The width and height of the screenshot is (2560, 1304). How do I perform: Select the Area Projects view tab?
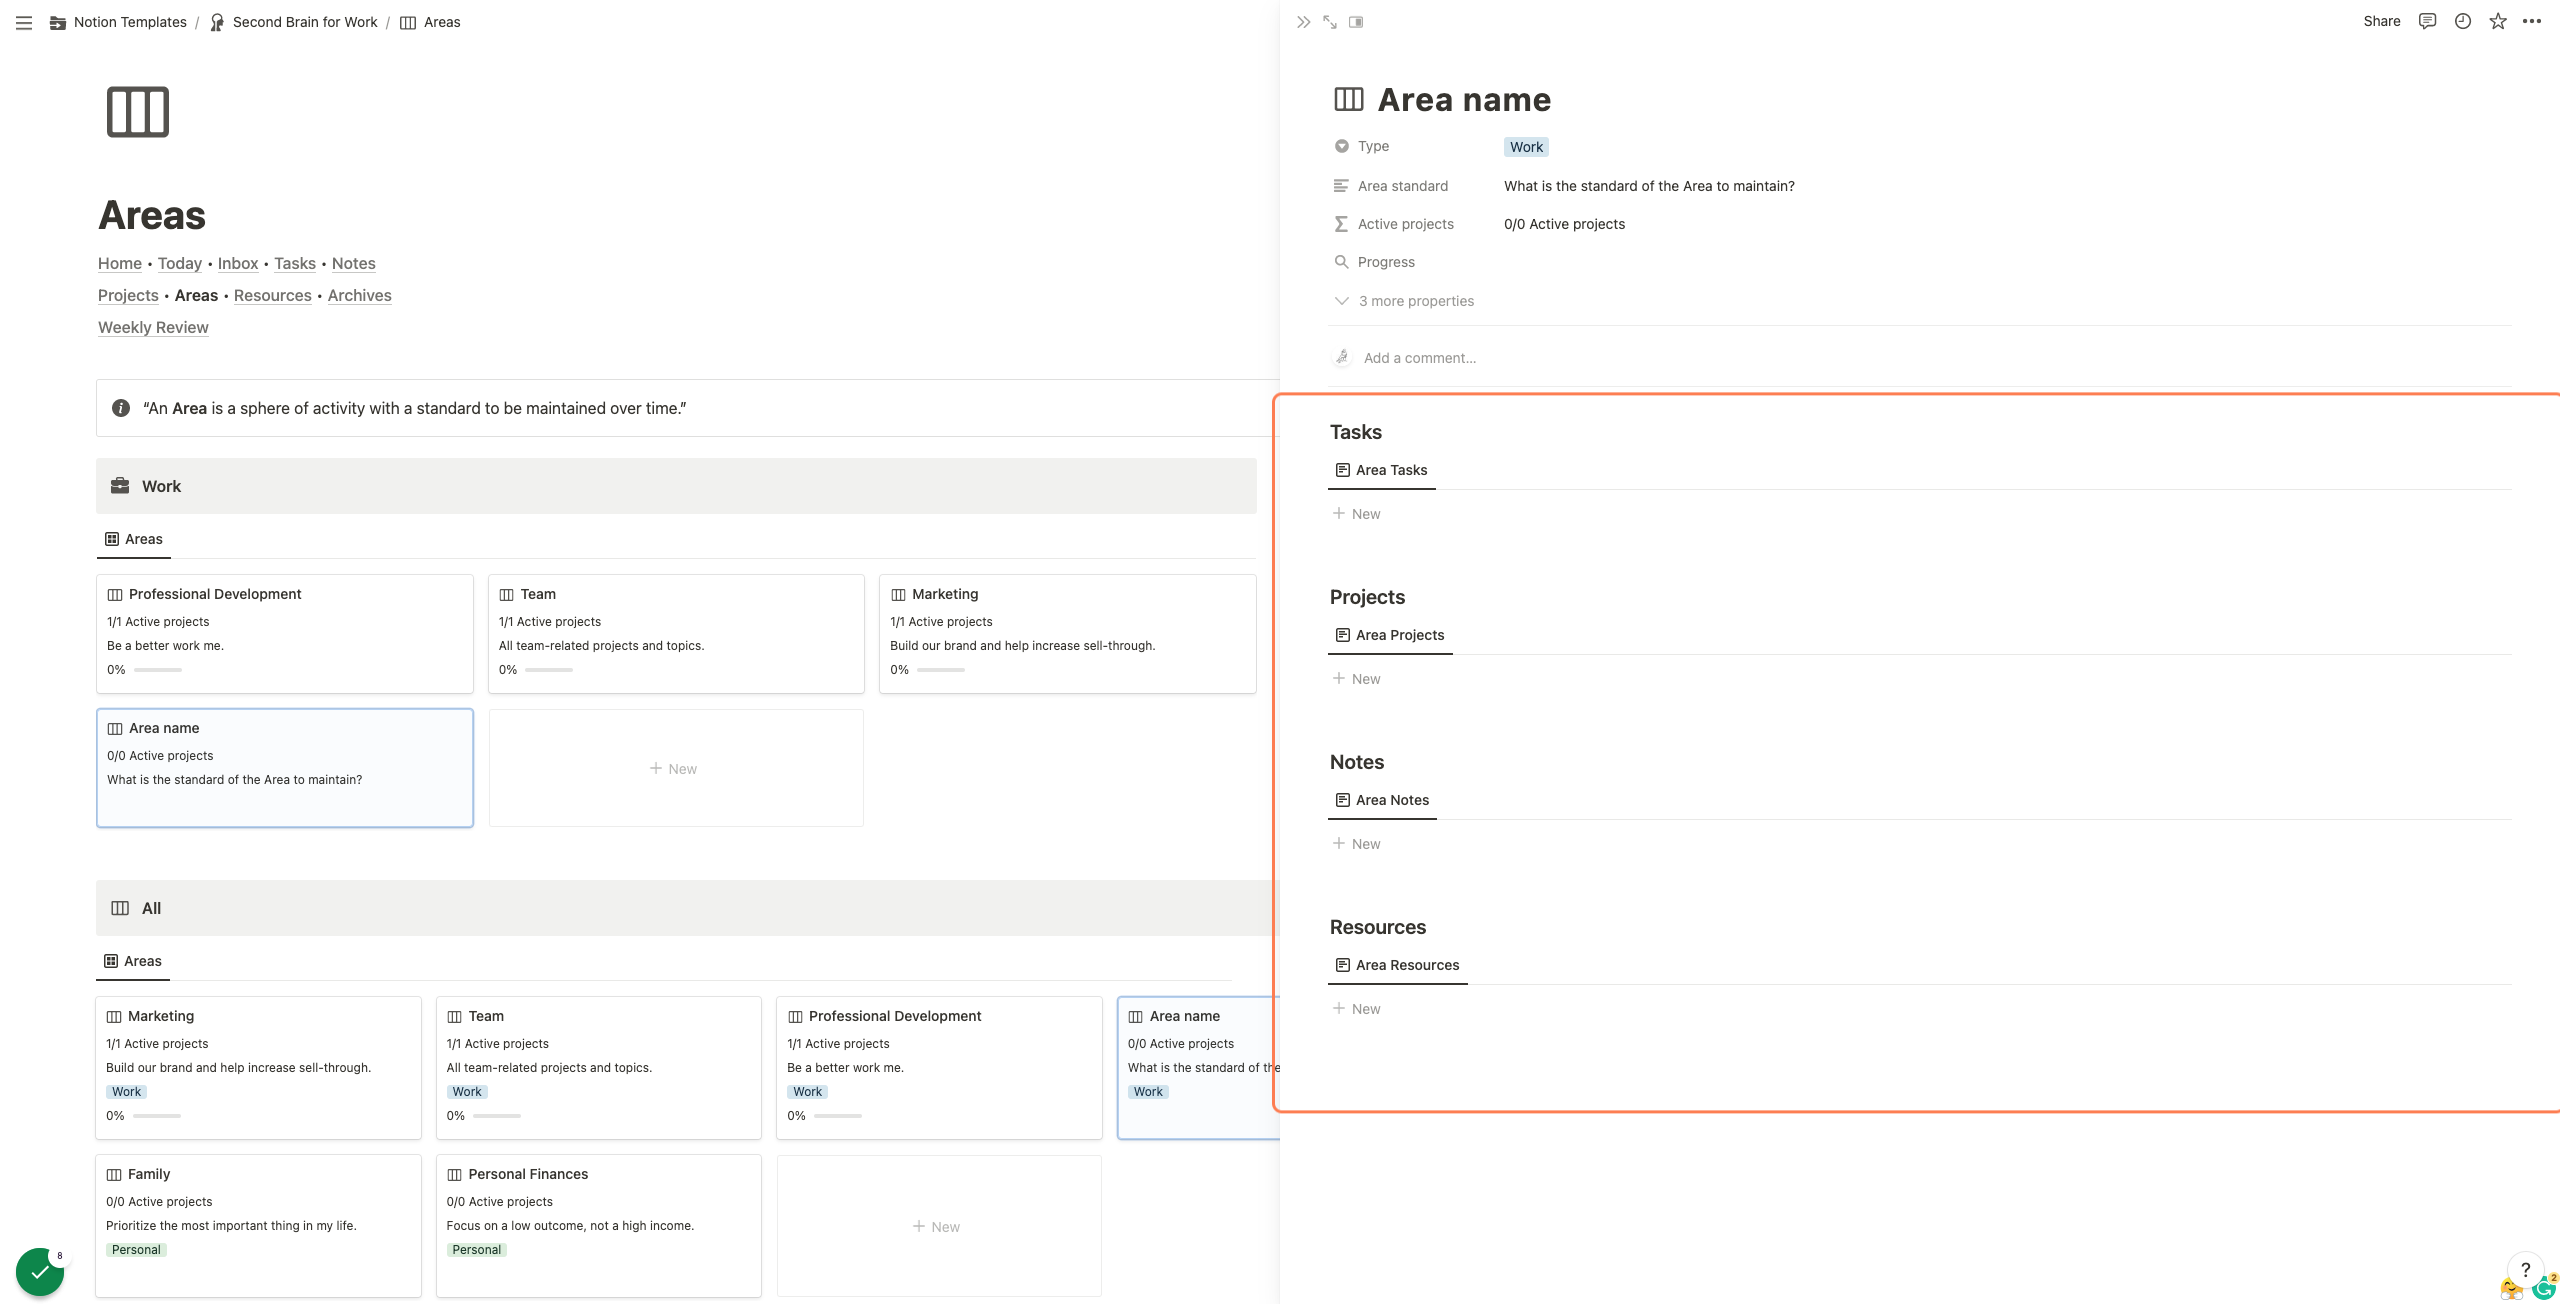[1390, 635]
